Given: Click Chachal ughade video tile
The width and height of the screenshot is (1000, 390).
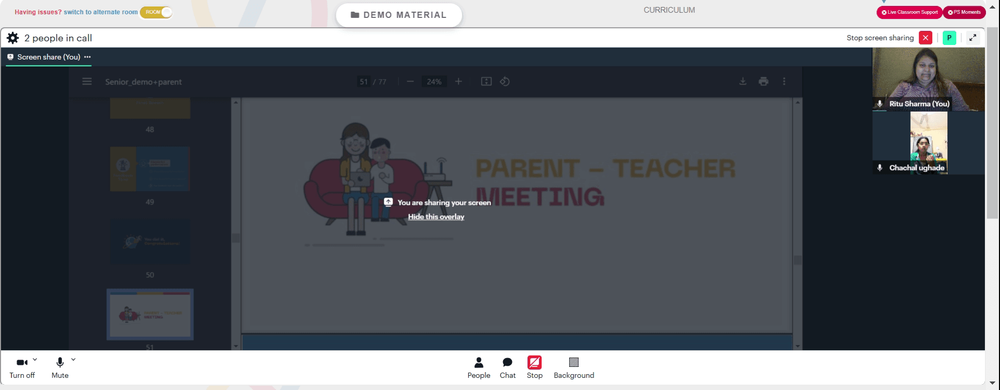Looking at the screenshot, I should tap(929, 143).
